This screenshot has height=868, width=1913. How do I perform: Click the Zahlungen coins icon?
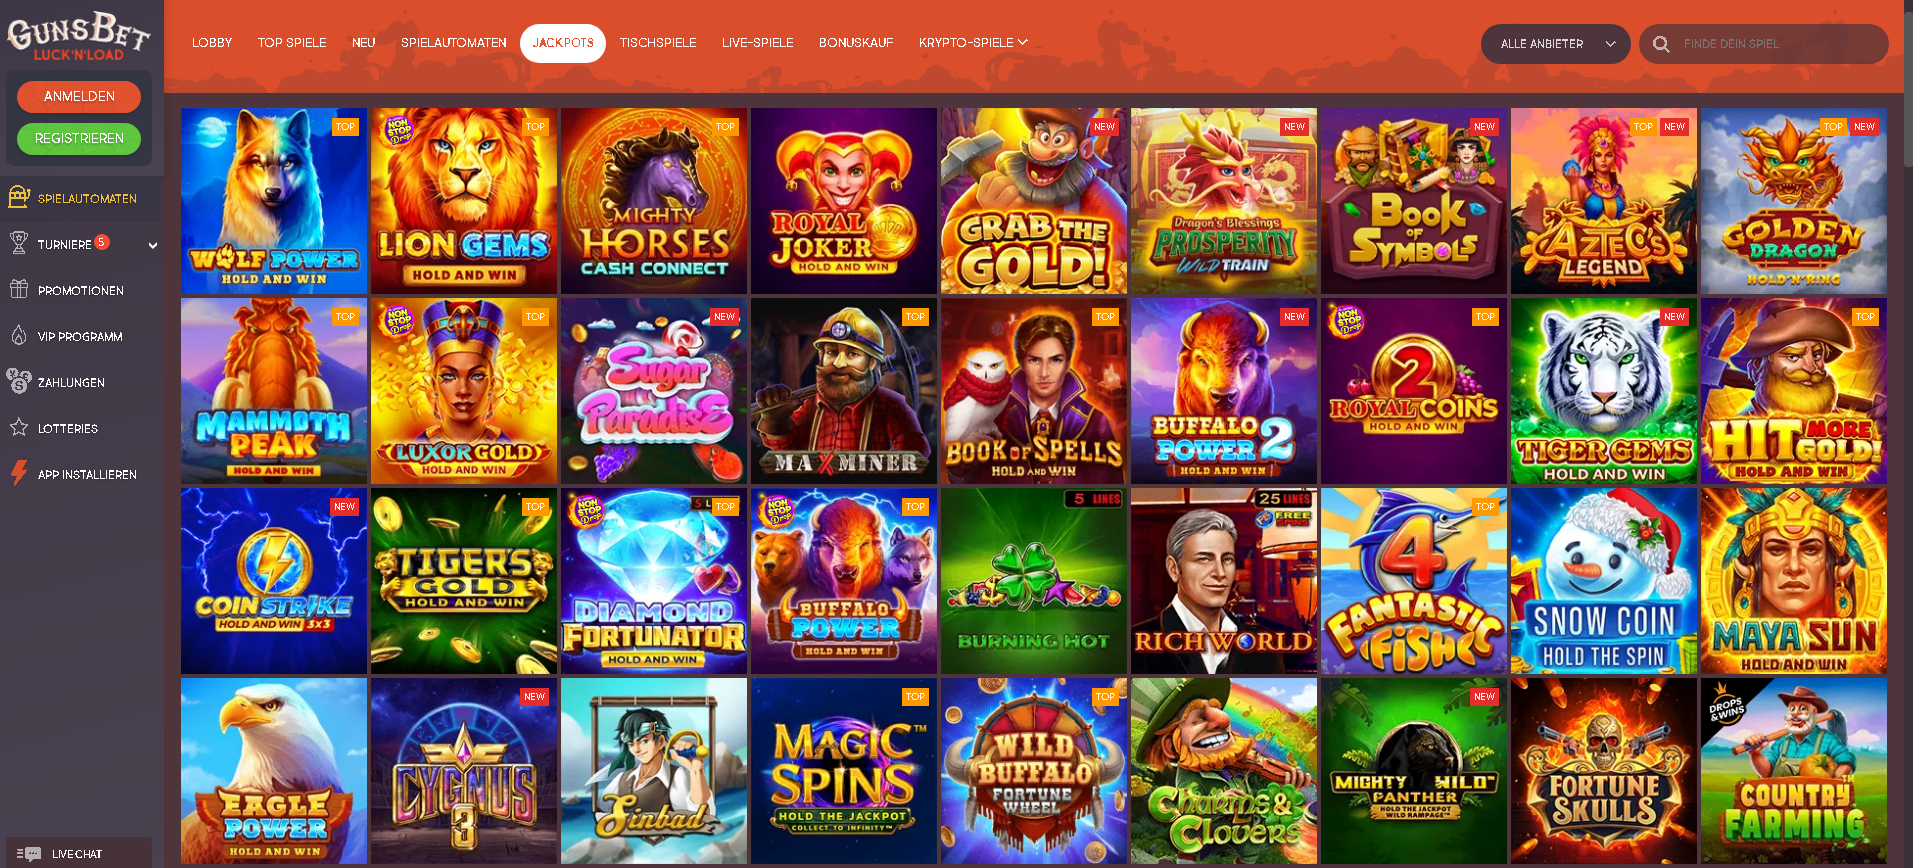(19, 381)
